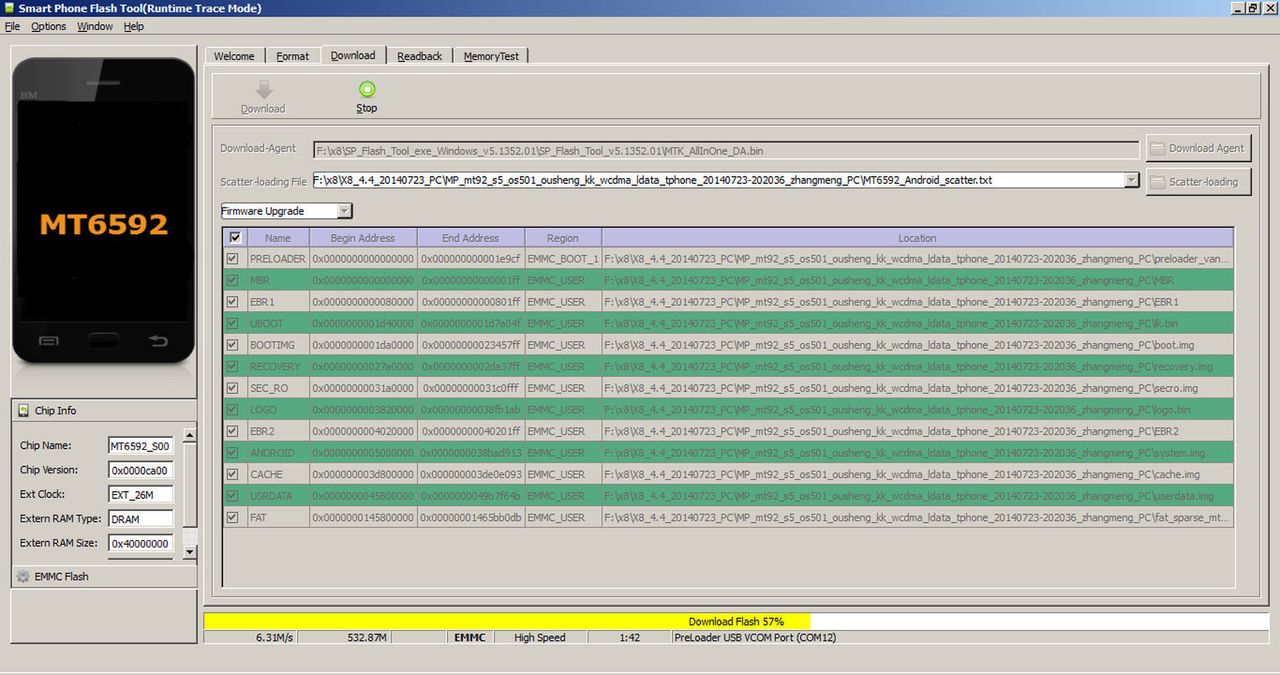The height and width of the screenshot is (675, 1280).
Task: Switch to the Format tab
Action: [x=293, y=56]
